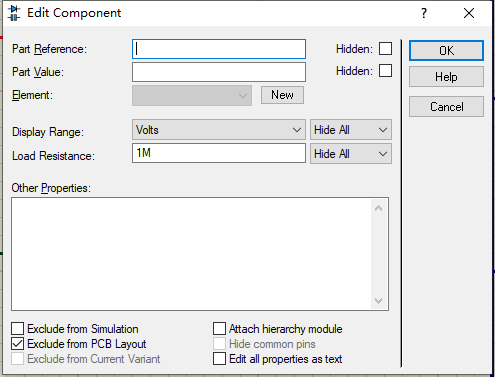This screenshot has width=495, height=377.
Task: Click the Cancel button
Action: (x=446, y=107)
